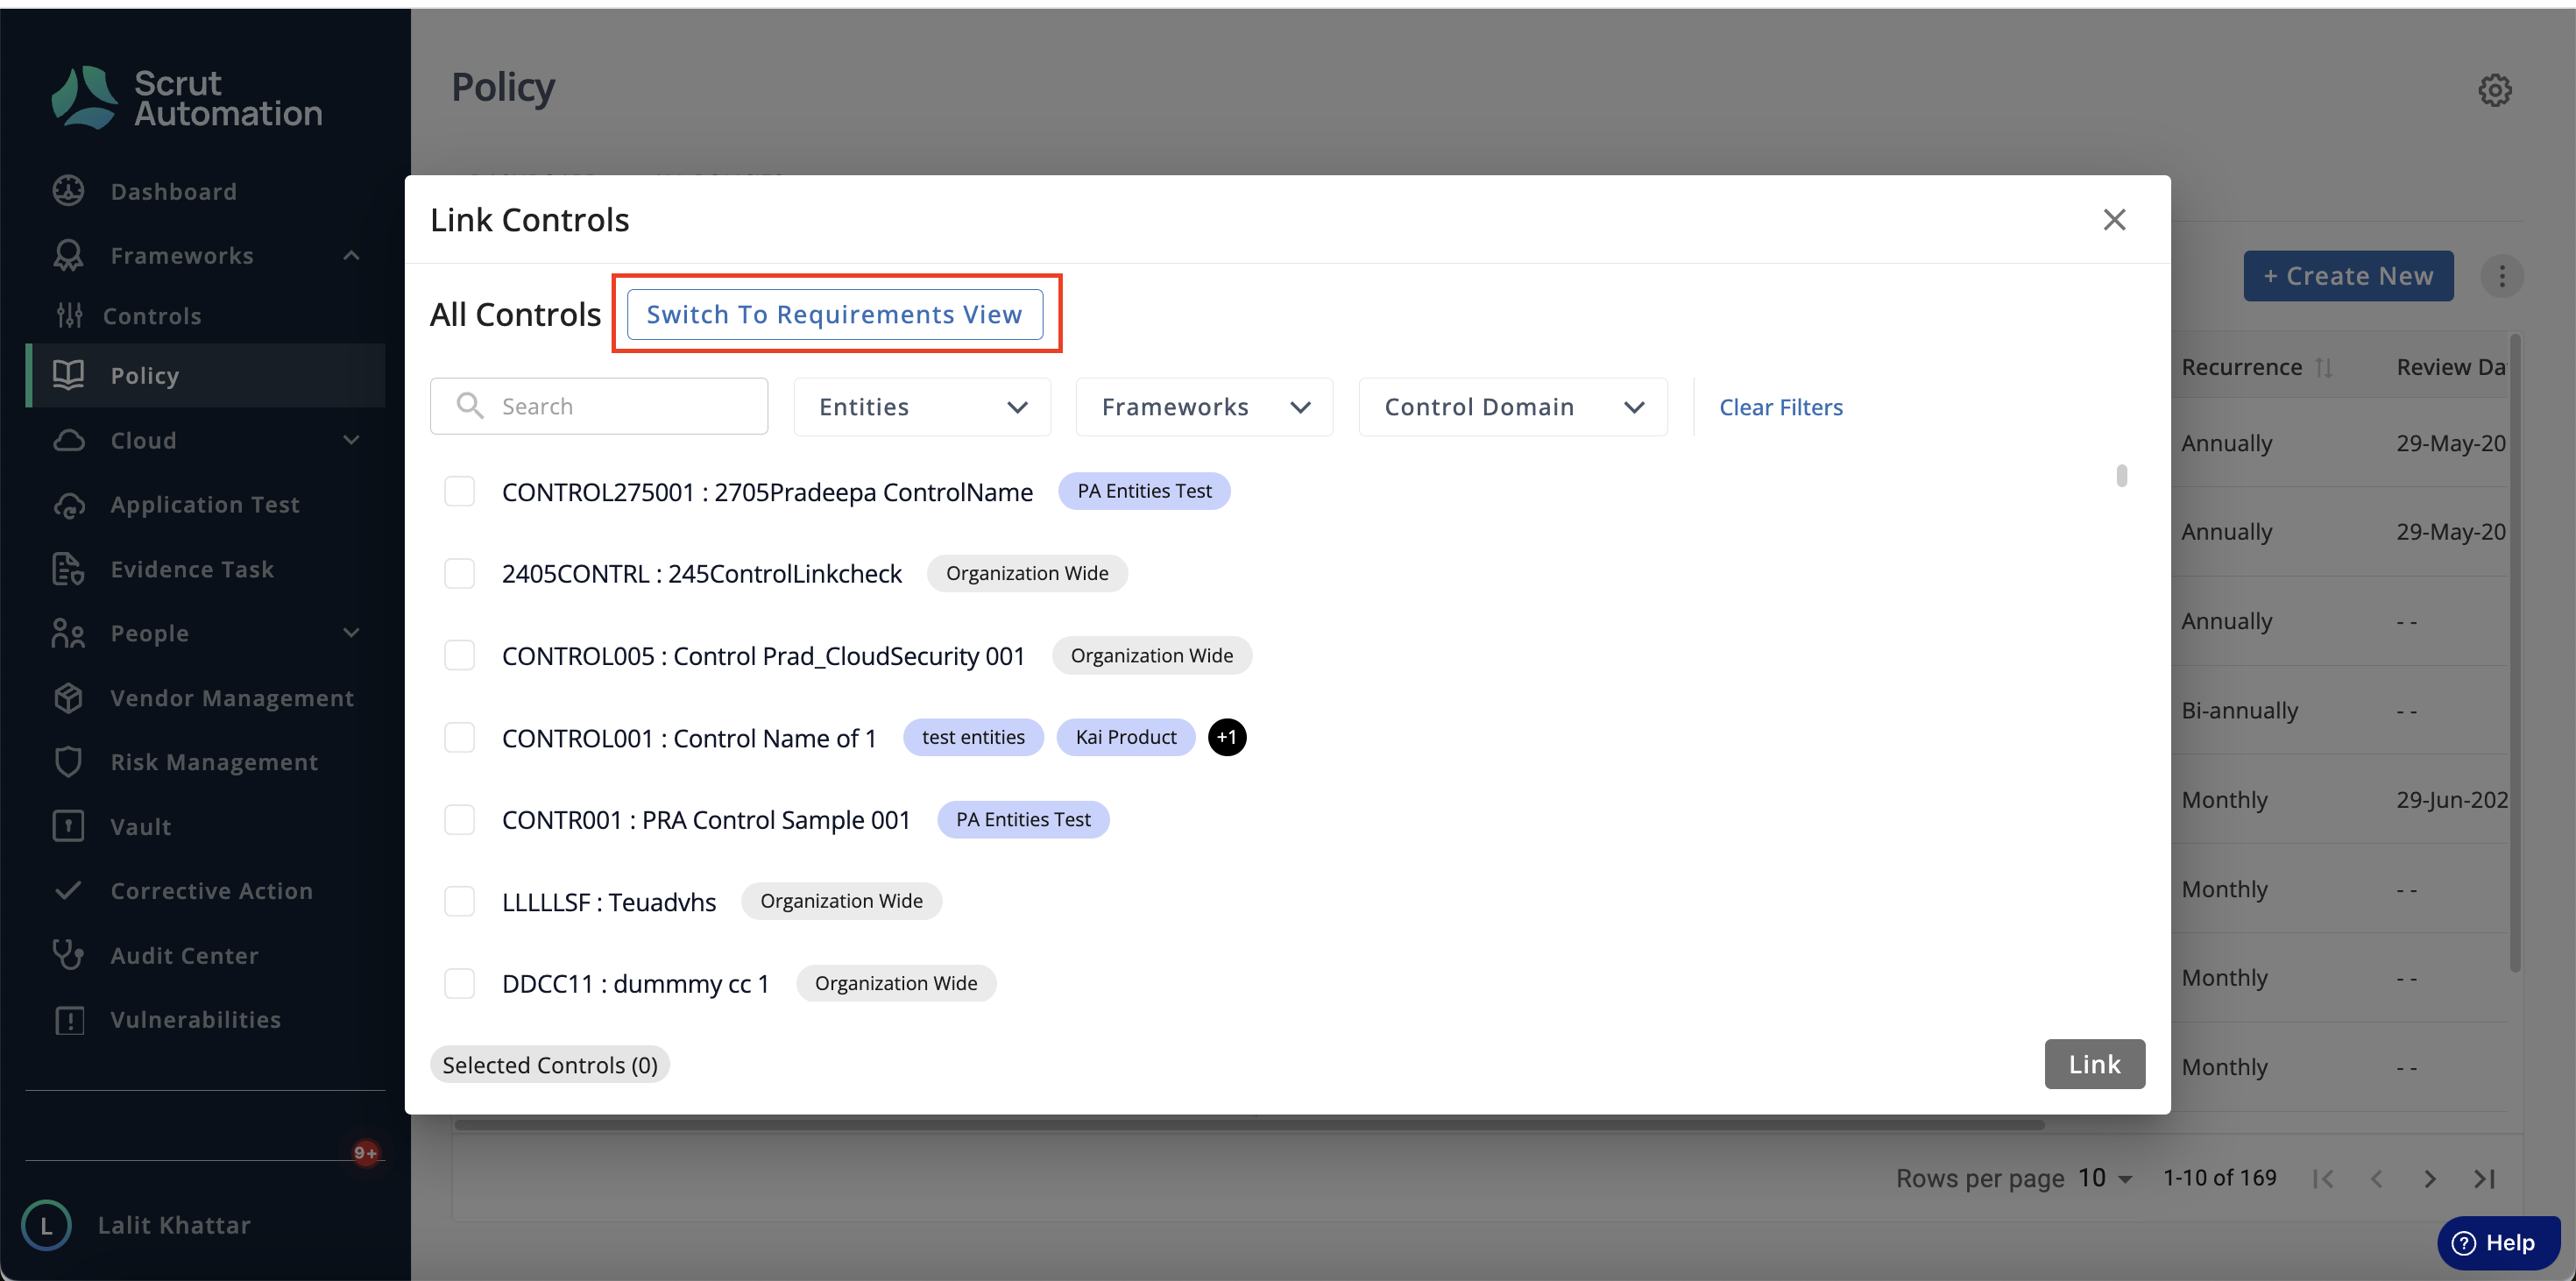
Task: Open Dashboard in the sidebar menu
Action: (x=205, y=191)
